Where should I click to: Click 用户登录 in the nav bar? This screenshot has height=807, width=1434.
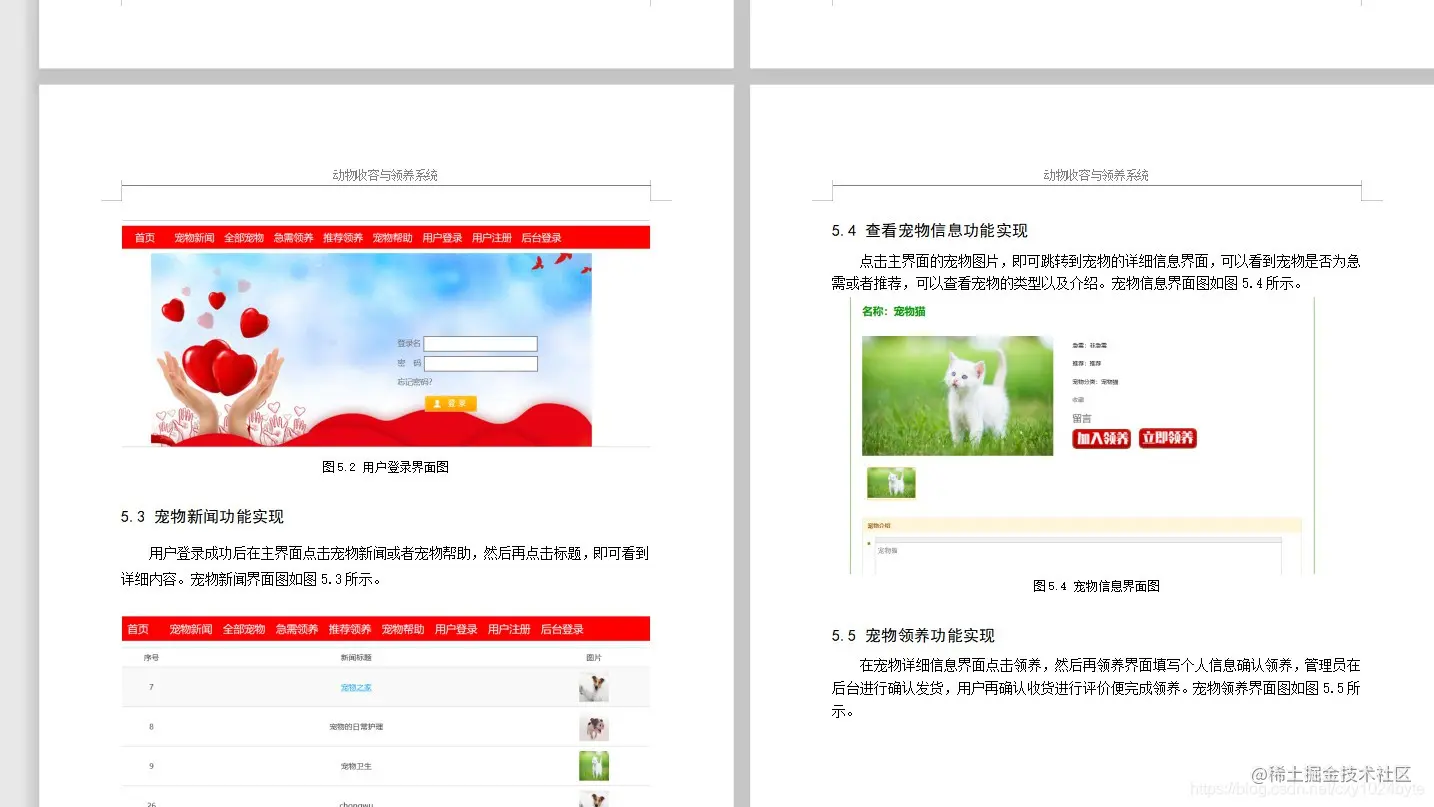coord(441,237)
